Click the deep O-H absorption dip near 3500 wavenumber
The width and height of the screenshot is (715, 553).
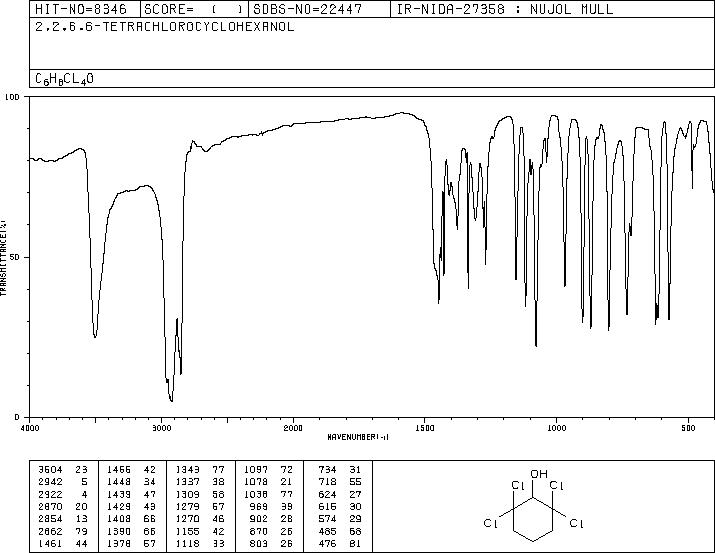point(95,335)
